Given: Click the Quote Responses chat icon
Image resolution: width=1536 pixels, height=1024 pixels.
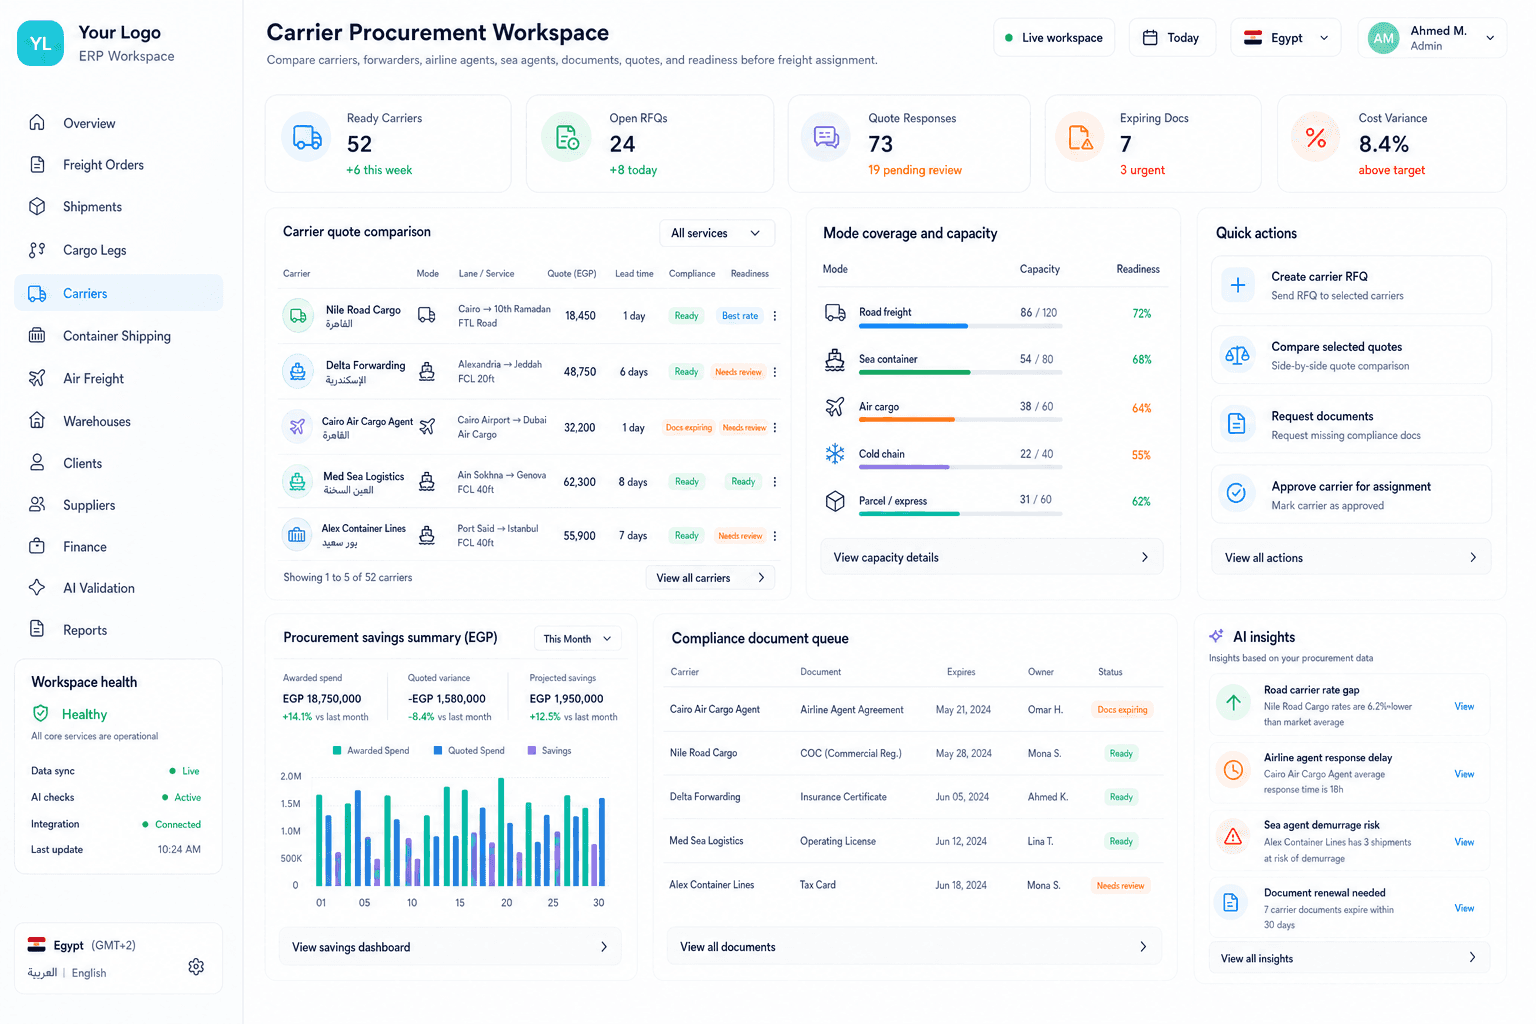Looking at the screenshot, I should click(x=826, y=138).
